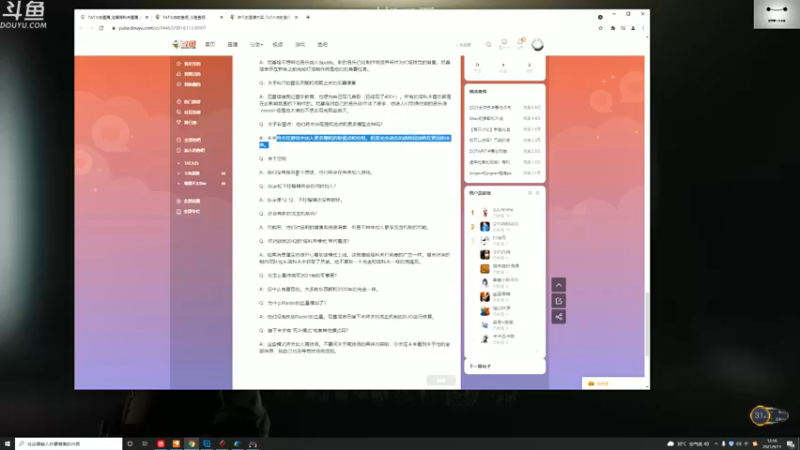Select the trophy 排行榜 sidebar item
This screenshot has height=450, width=800.
(187, 122)
